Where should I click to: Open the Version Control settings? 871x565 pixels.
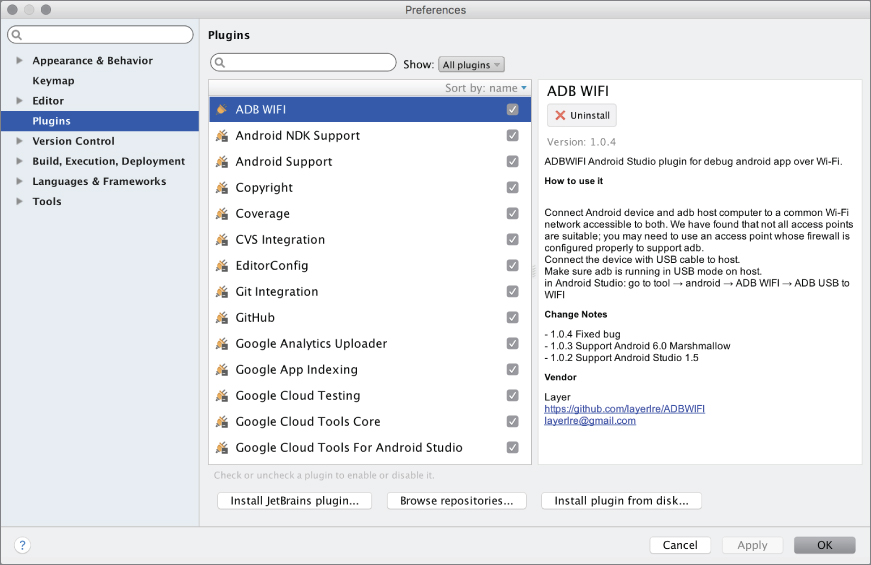tap(73, 141)
